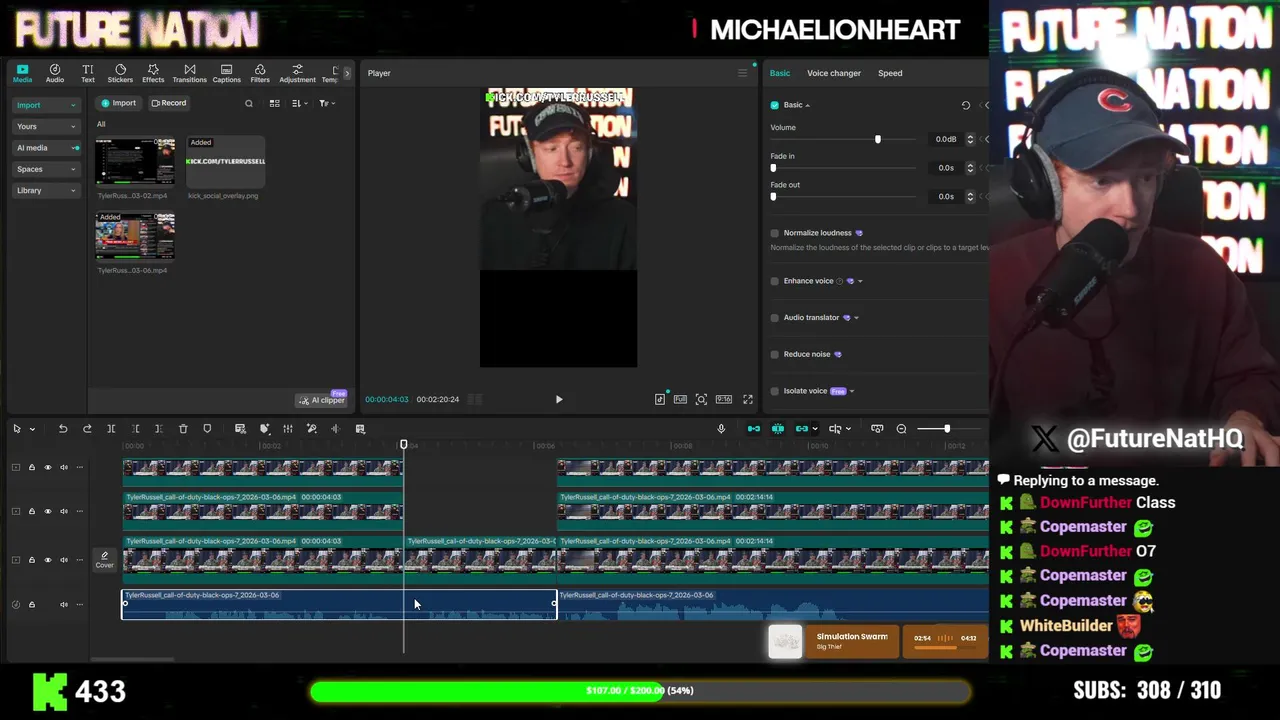Select kick_social_overlay.png thumbnail
The height and width of the screenshot is (720, 1280).
point(225,161)
